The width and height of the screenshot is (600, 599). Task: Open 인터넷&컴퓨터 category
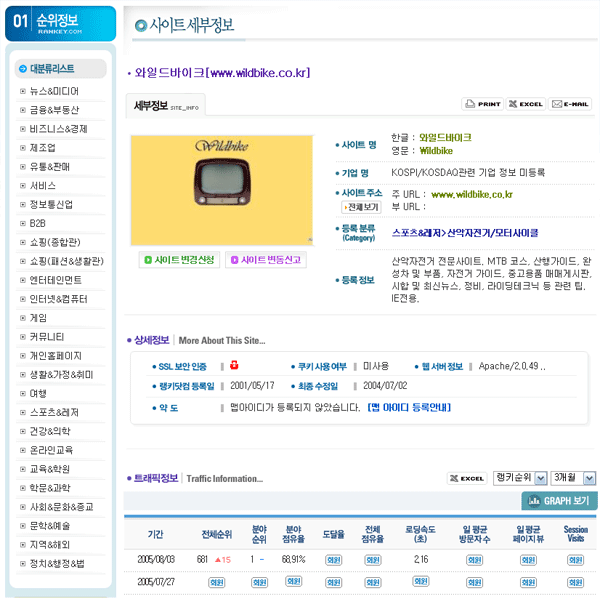[59, 299]
